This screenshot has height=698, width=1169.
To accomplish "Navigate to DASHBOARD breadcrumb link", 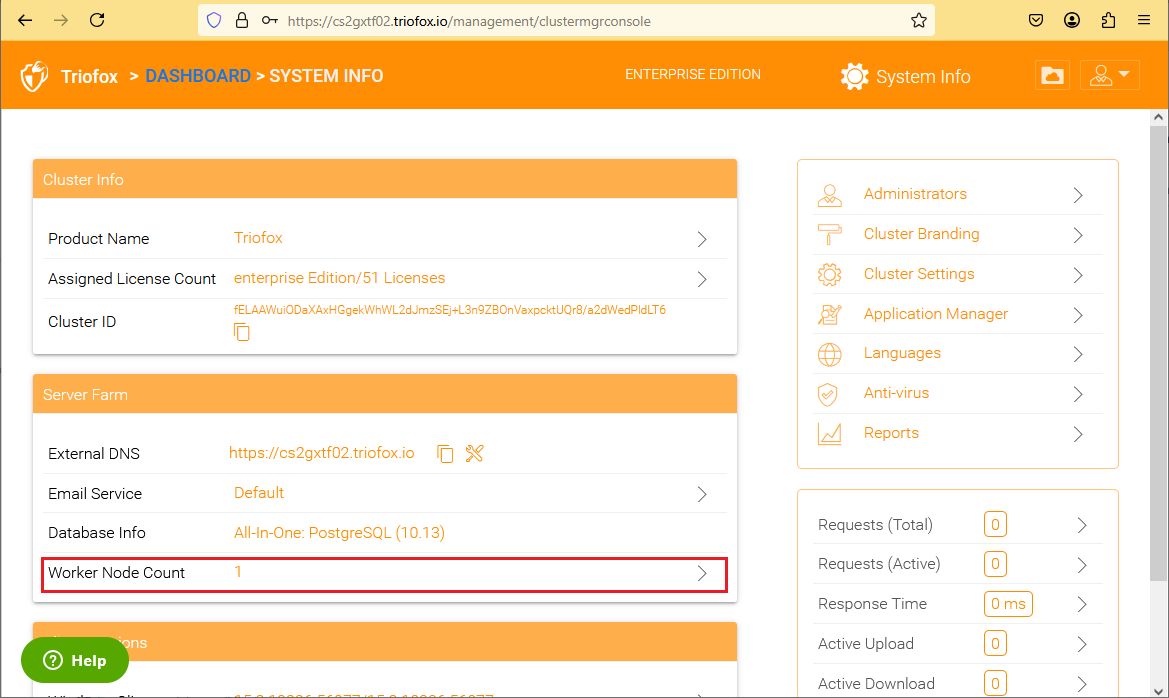I will pos(198,76).
